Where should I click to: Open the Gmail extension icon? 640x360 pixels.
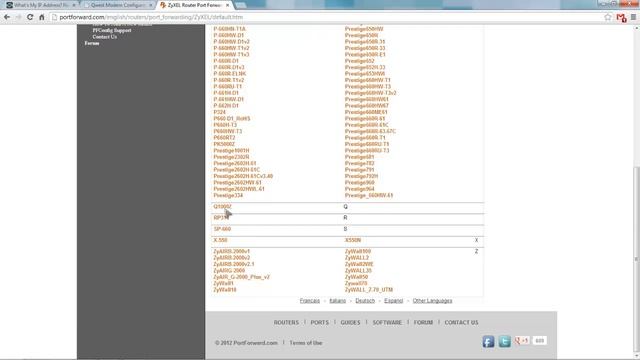621,18
